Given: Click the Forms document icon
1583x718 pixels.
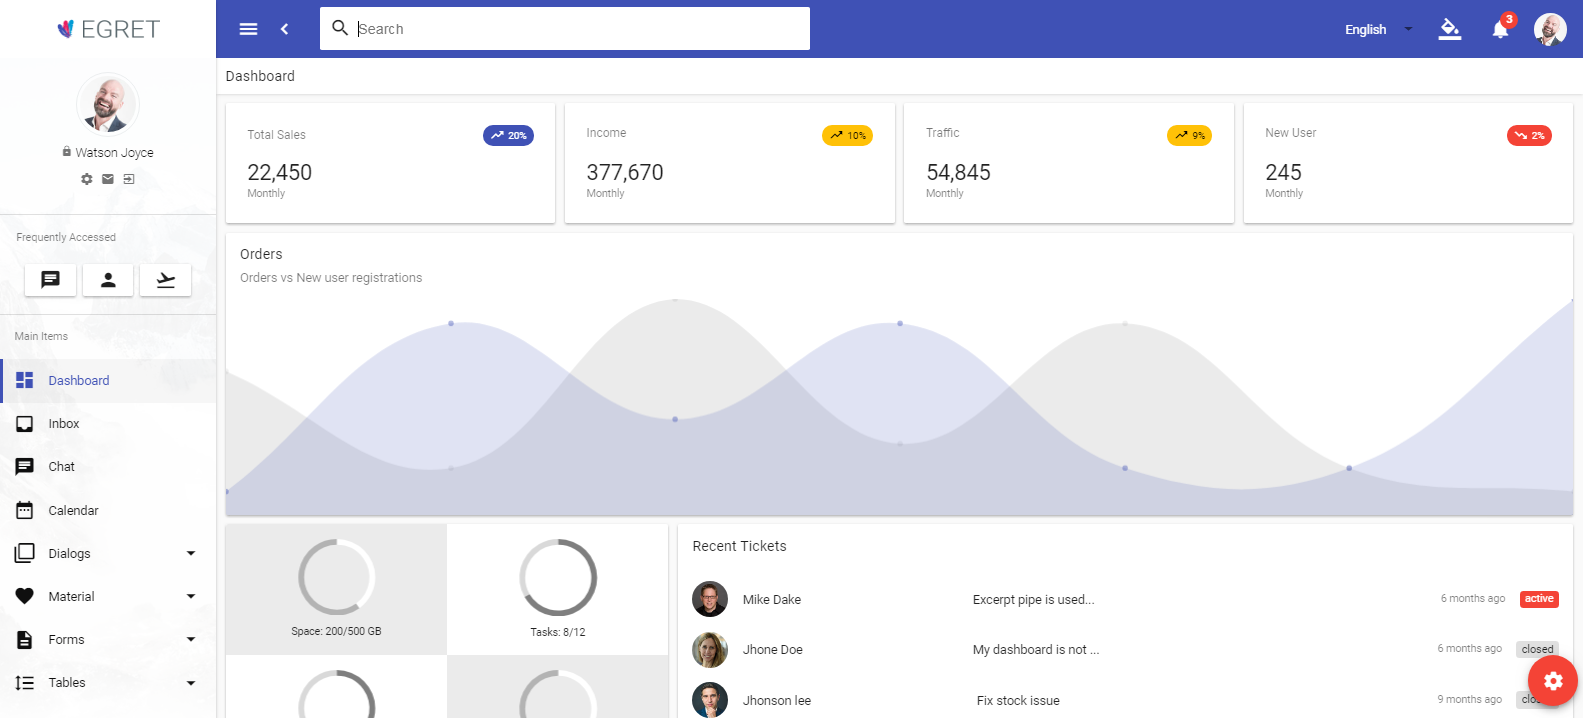Looking at the screenshot, I should click(x=25, y=639).
